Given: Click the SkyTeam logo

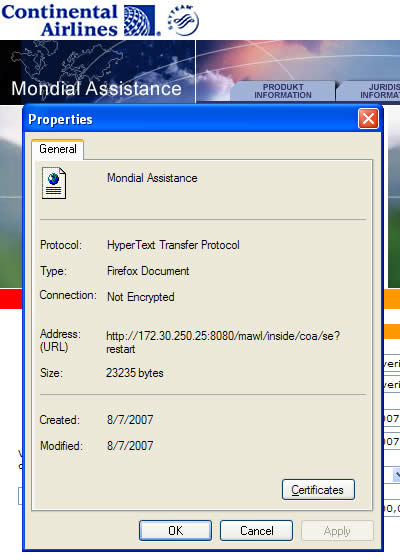Looking at the screenshot, I should coord(183,20).
